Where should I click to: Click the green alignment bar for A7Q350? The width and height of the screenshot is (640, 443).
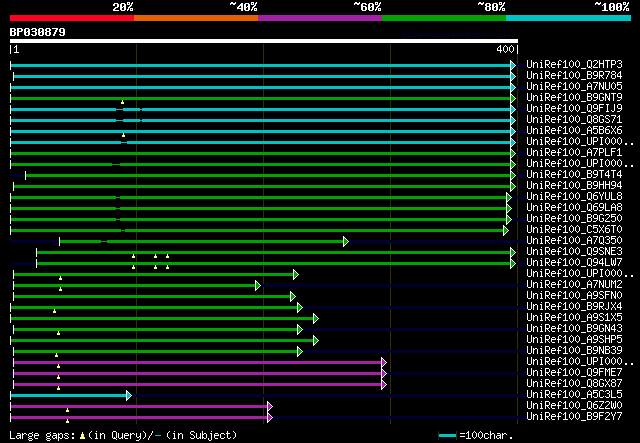202,242
